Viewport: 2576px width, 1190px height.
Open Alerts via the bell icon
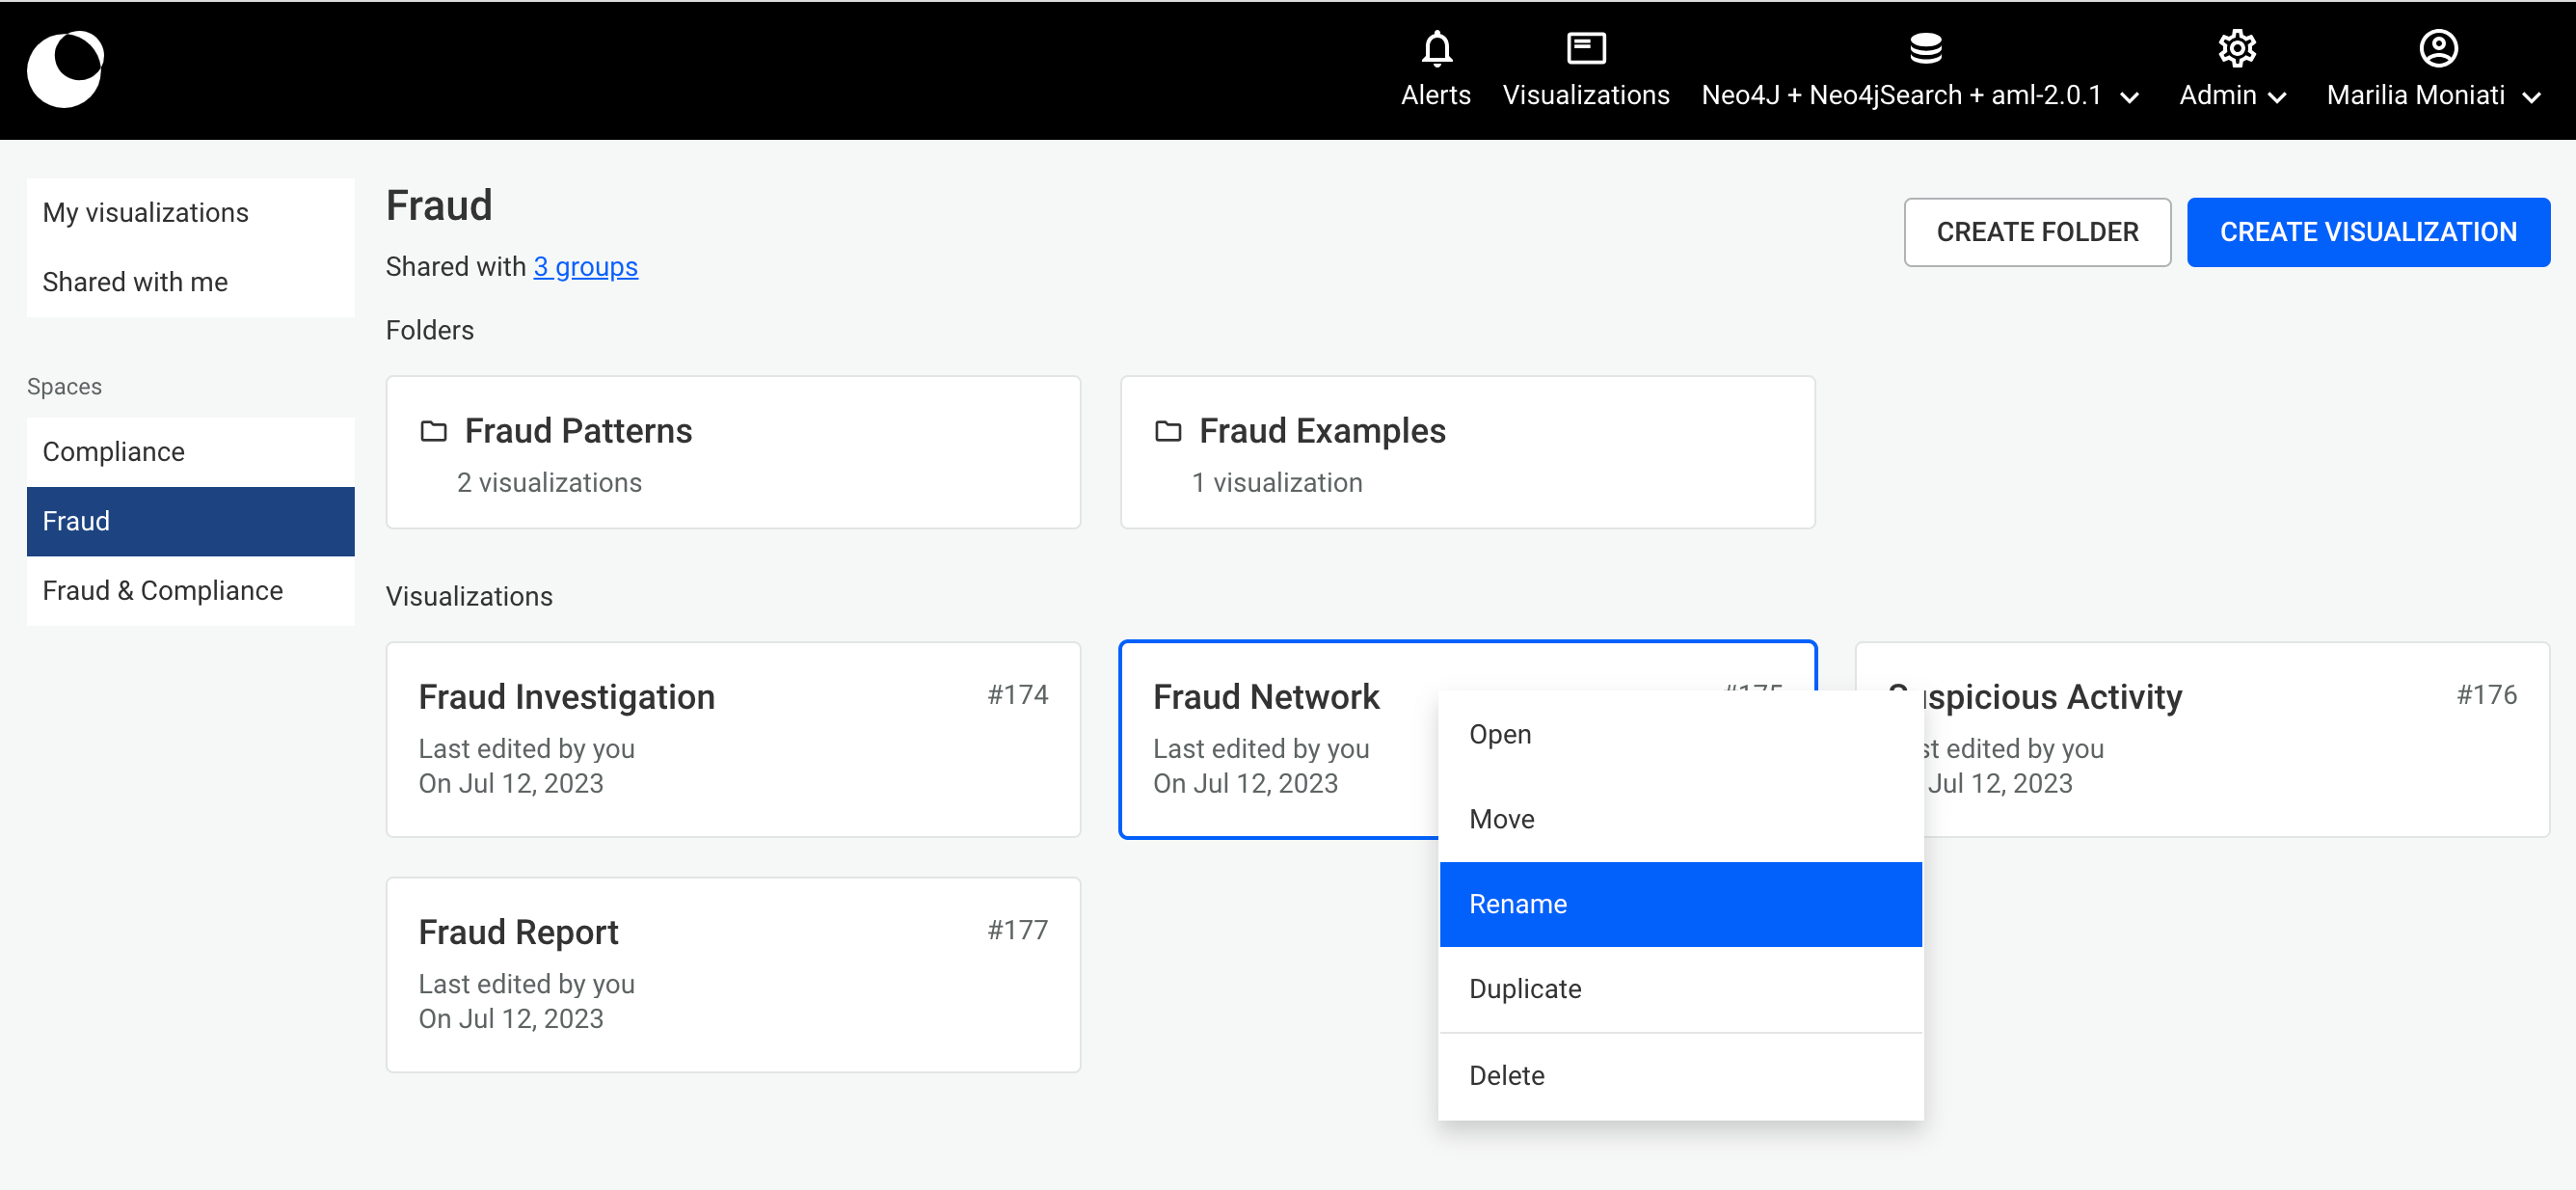pyautogui.click(x=1436, y=48)
